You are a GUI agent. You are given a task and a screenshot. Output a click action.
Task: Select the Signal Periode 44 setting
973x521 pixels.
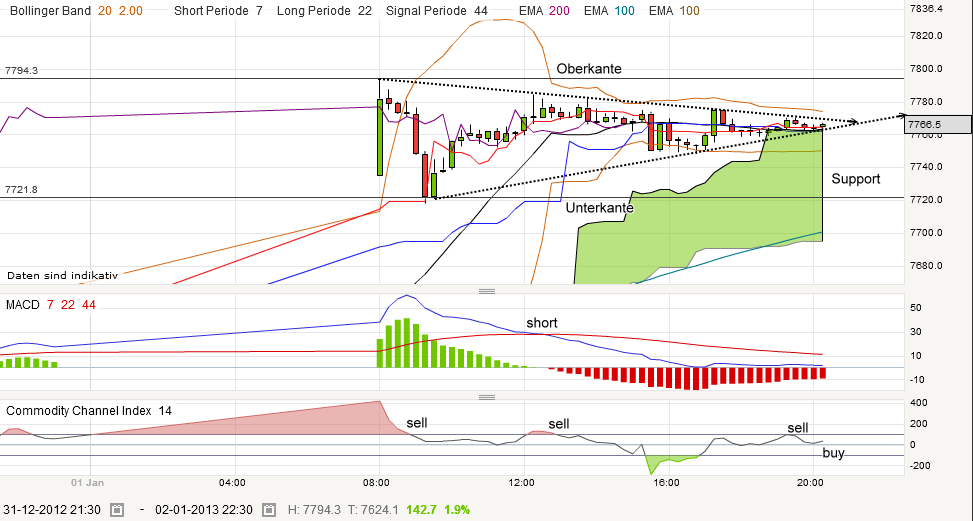click(437, 11)
